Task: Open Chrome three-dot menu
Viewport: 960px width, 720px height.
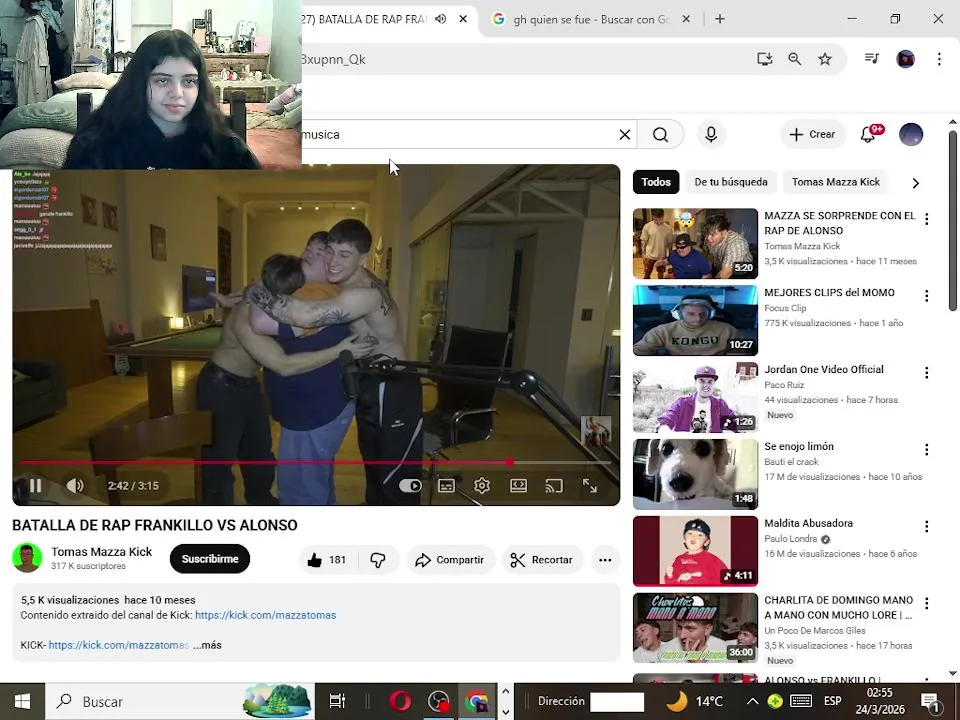Action: pyautogui.click(x=939, y=59)
